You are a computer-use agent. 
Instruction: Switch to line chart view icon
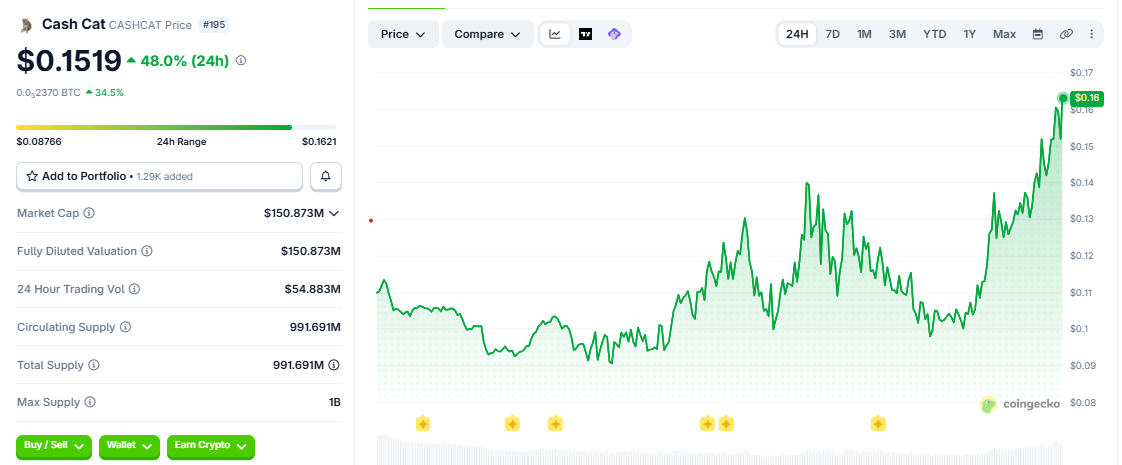click(x=555, y=34)
